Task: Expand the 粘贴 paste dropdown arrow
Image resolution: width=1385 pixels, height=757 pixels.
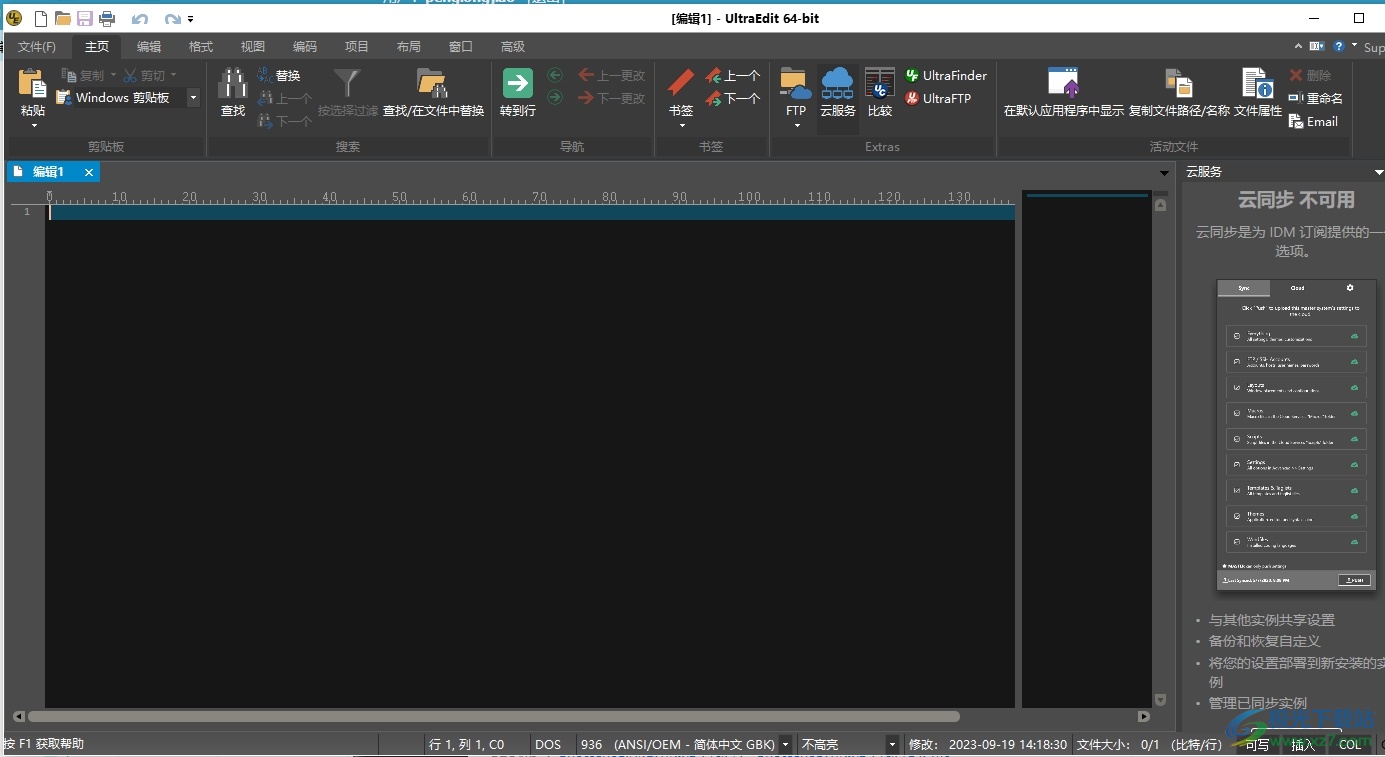Action: tap(33, 125)
